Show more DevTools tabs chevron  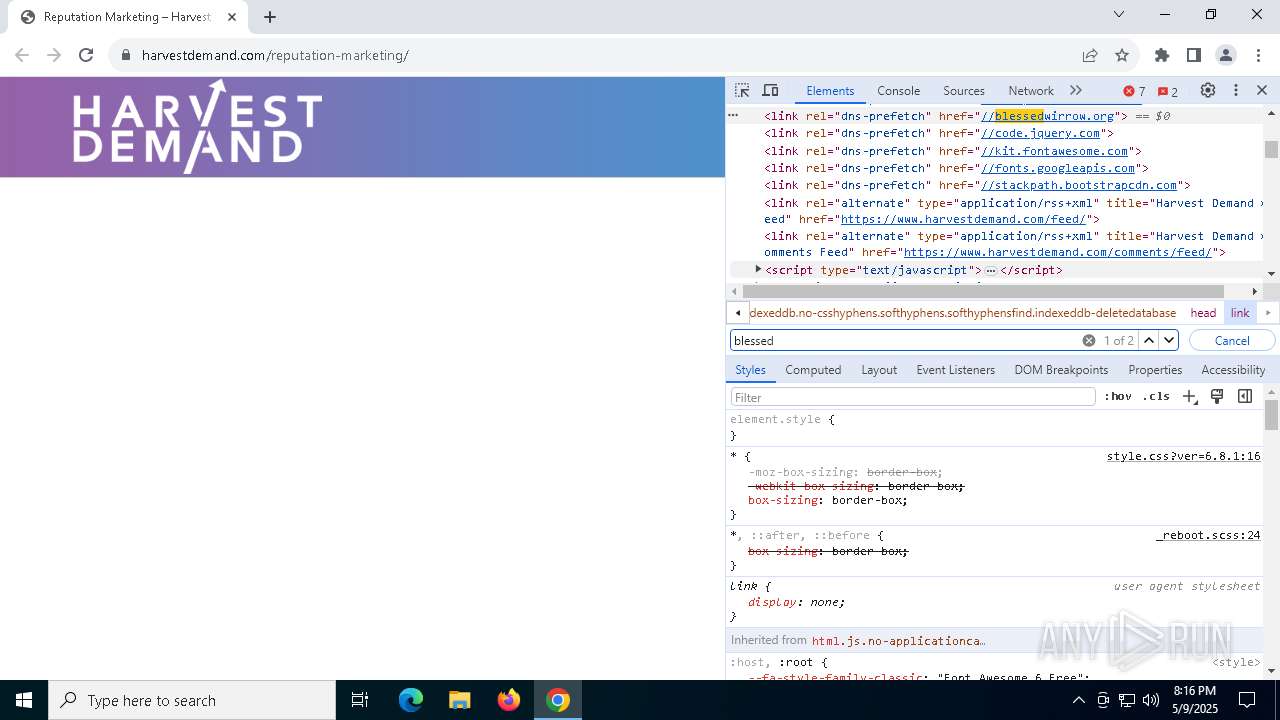[1076, 90]
